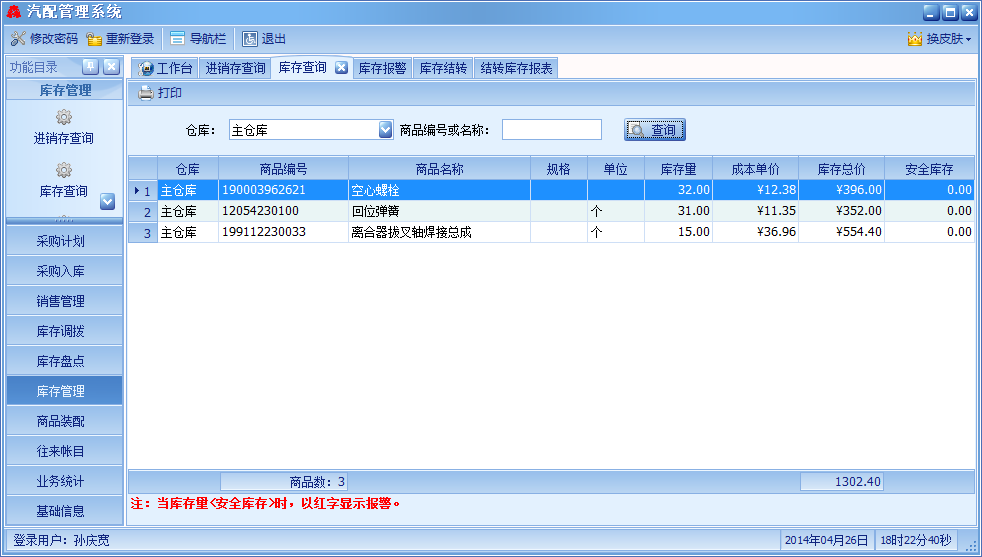This screenshot has width=982, height=557.
Task: Click the 修改密码 change password icon
Action: (18, 39)
